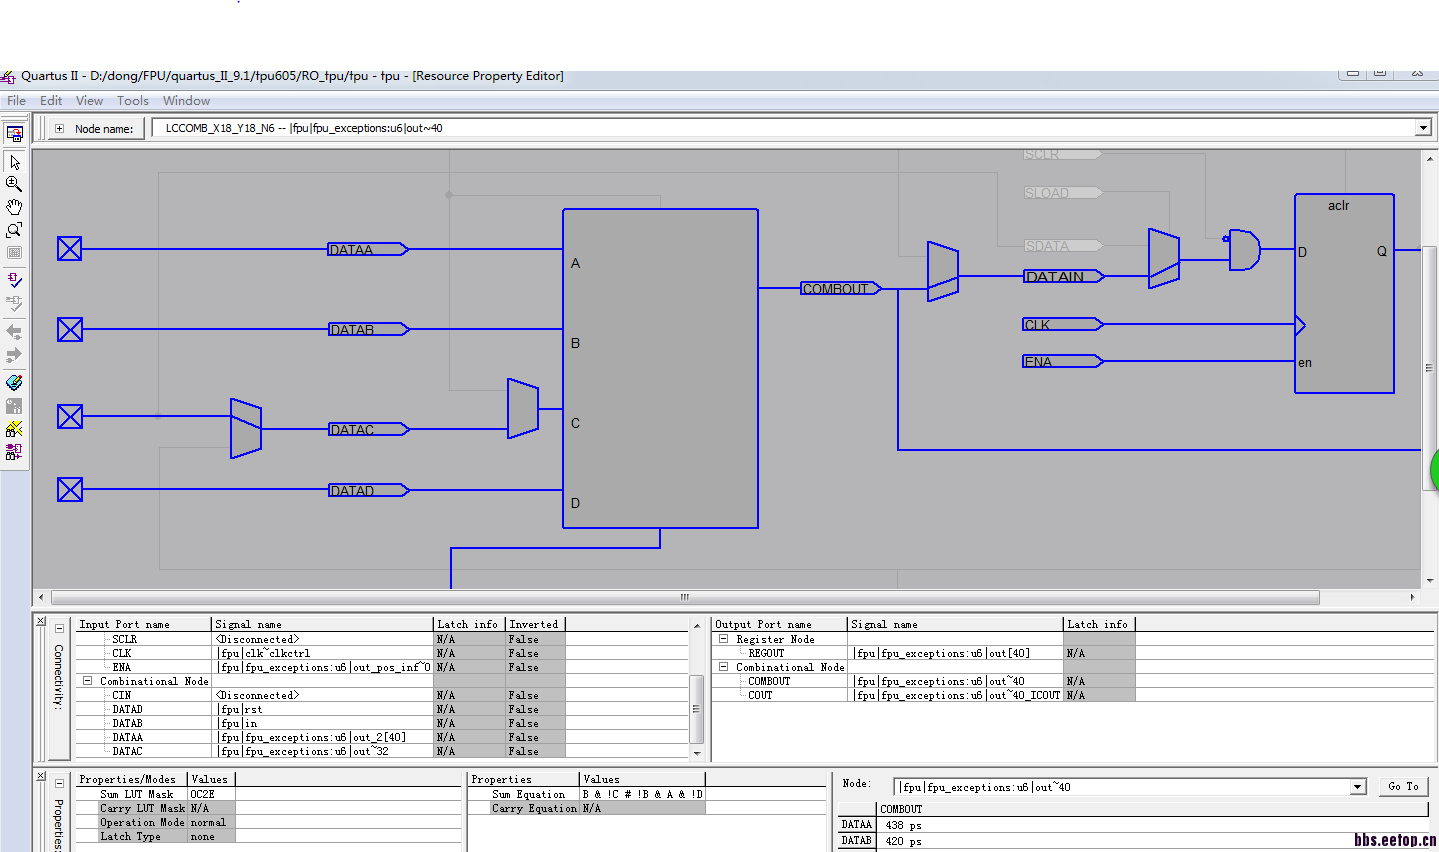Open the Window menu
Image resolution: width=1439 pixels, height=852 pixels.
coord(186,101)
